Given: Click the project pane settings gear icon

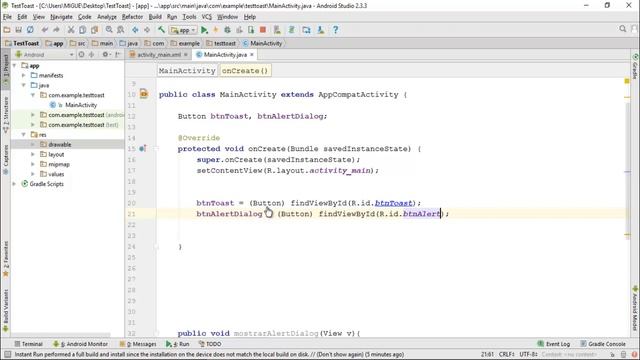Looking at the screenshot, I should click(106, 54).
